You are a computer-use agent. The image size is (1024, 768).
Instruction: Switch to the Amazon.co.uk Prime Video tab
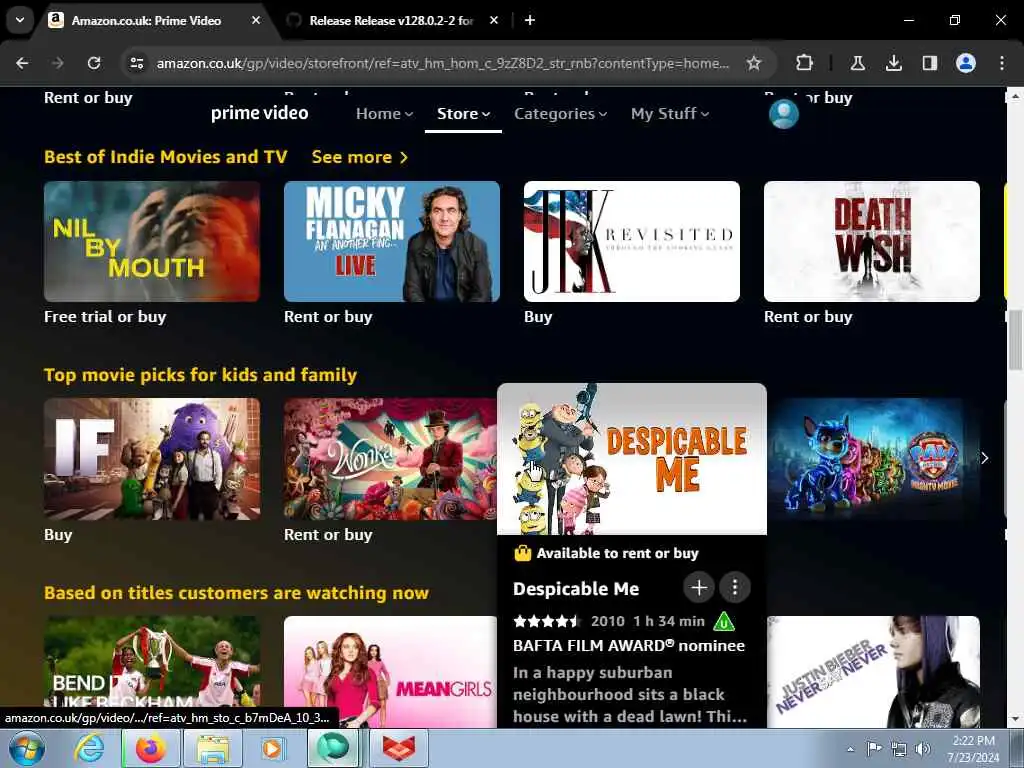click(x=146, y=20)
